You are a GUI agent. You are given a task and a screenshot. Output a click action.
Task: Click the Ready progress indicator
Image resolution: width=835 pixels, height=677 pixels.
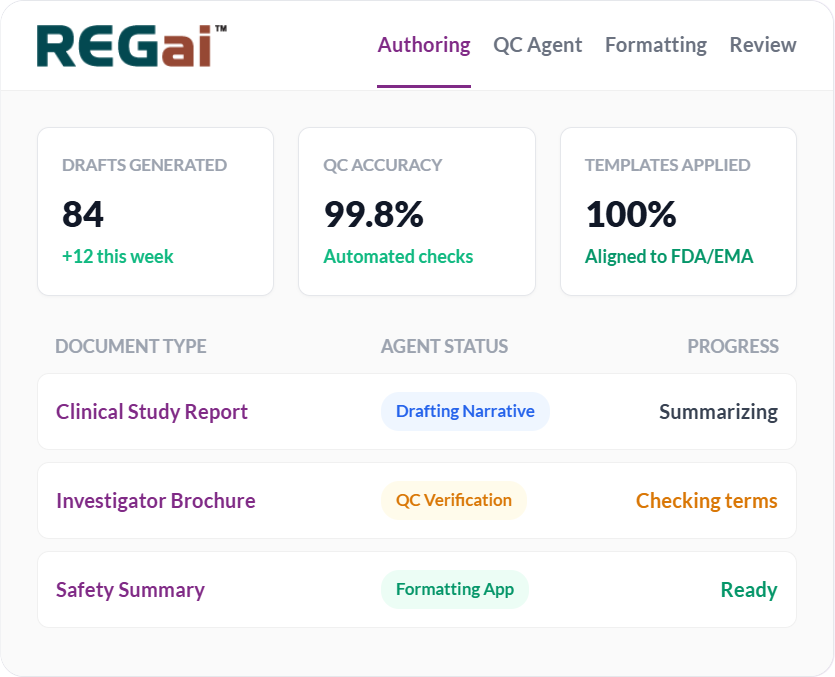click(x=749, y=589)
